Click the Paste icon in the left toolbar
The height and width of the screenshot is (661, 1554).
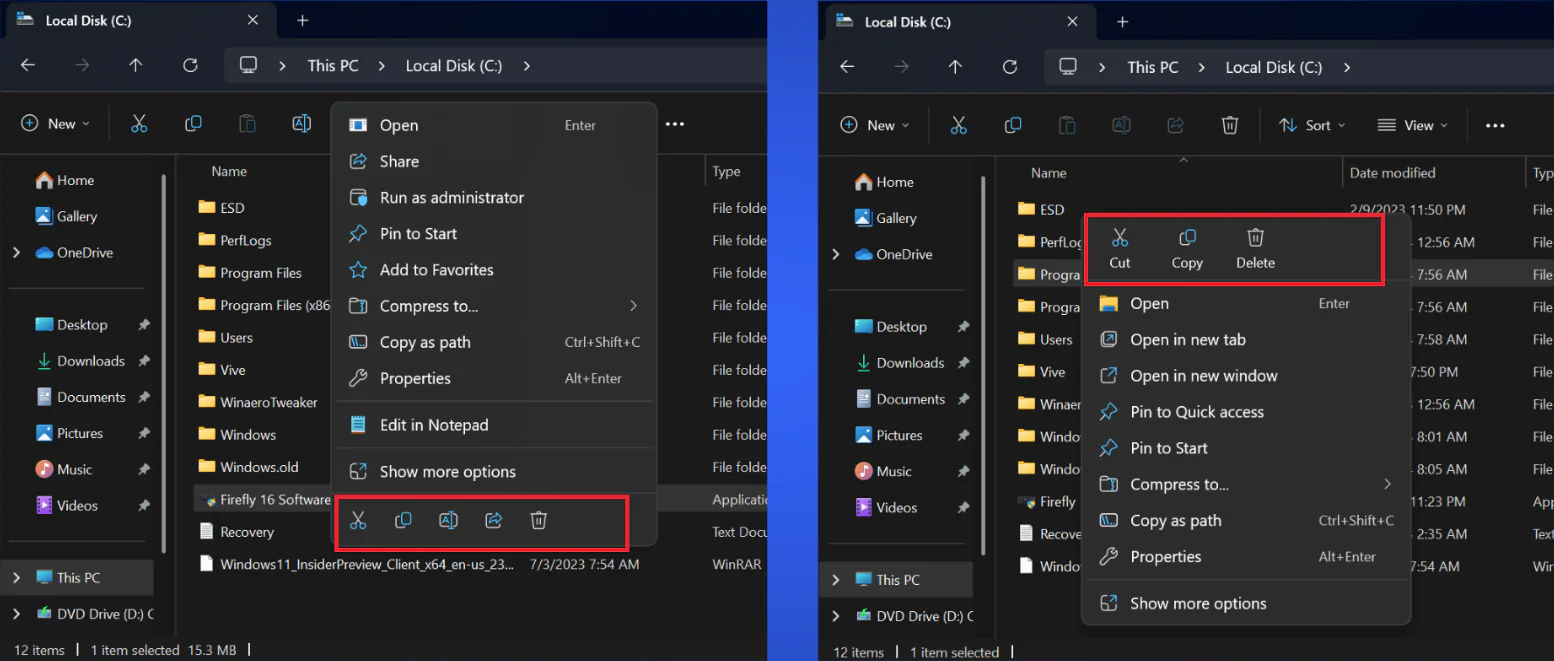click(x=247, y=123)
